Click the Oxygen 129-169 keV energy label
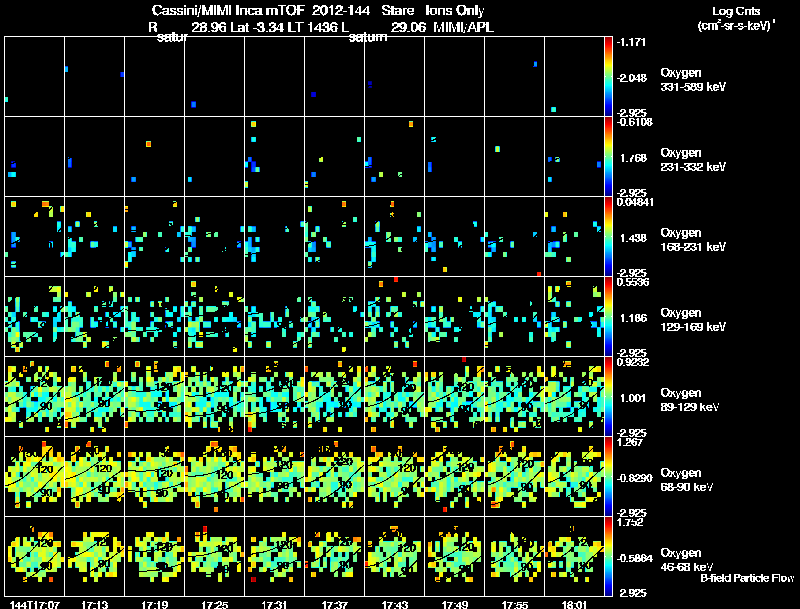Screen dimensions: 800x609 693,320
